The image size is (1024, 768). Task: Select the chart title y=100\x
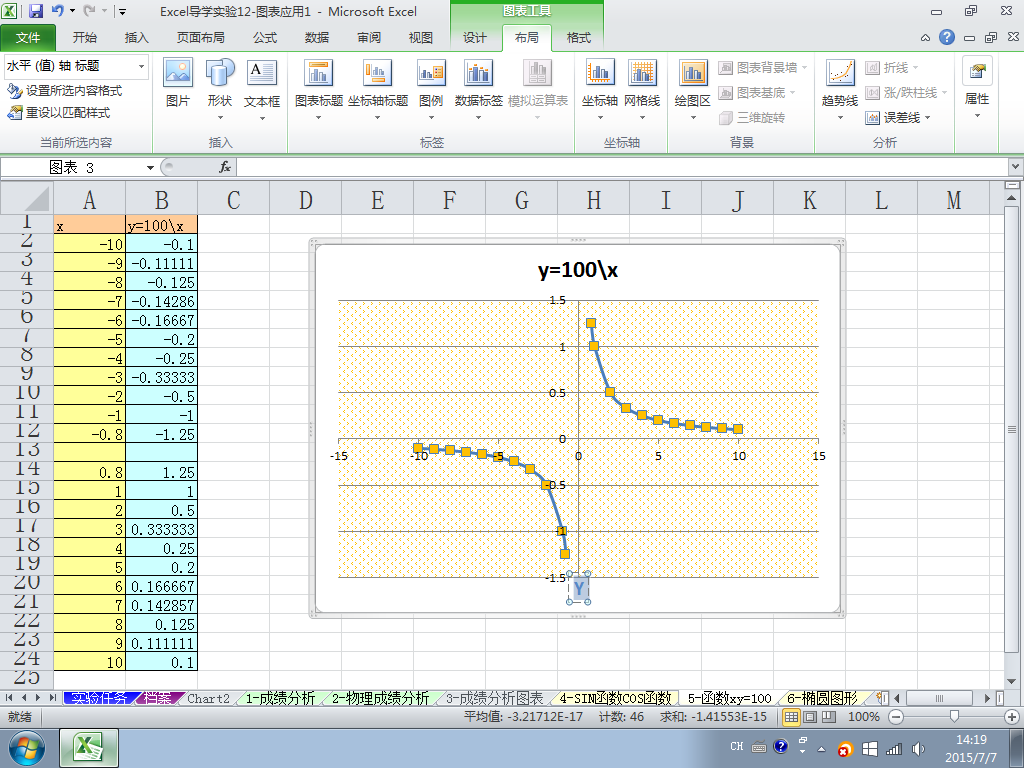(x=578, y=270)
